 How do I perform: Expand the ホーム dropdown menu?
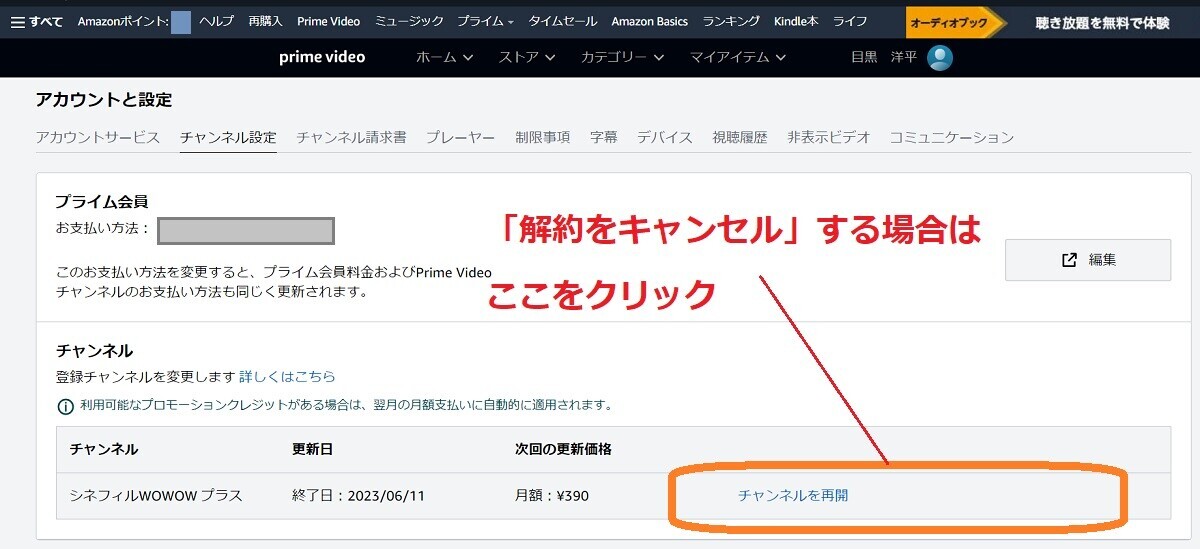pos(444,58)
